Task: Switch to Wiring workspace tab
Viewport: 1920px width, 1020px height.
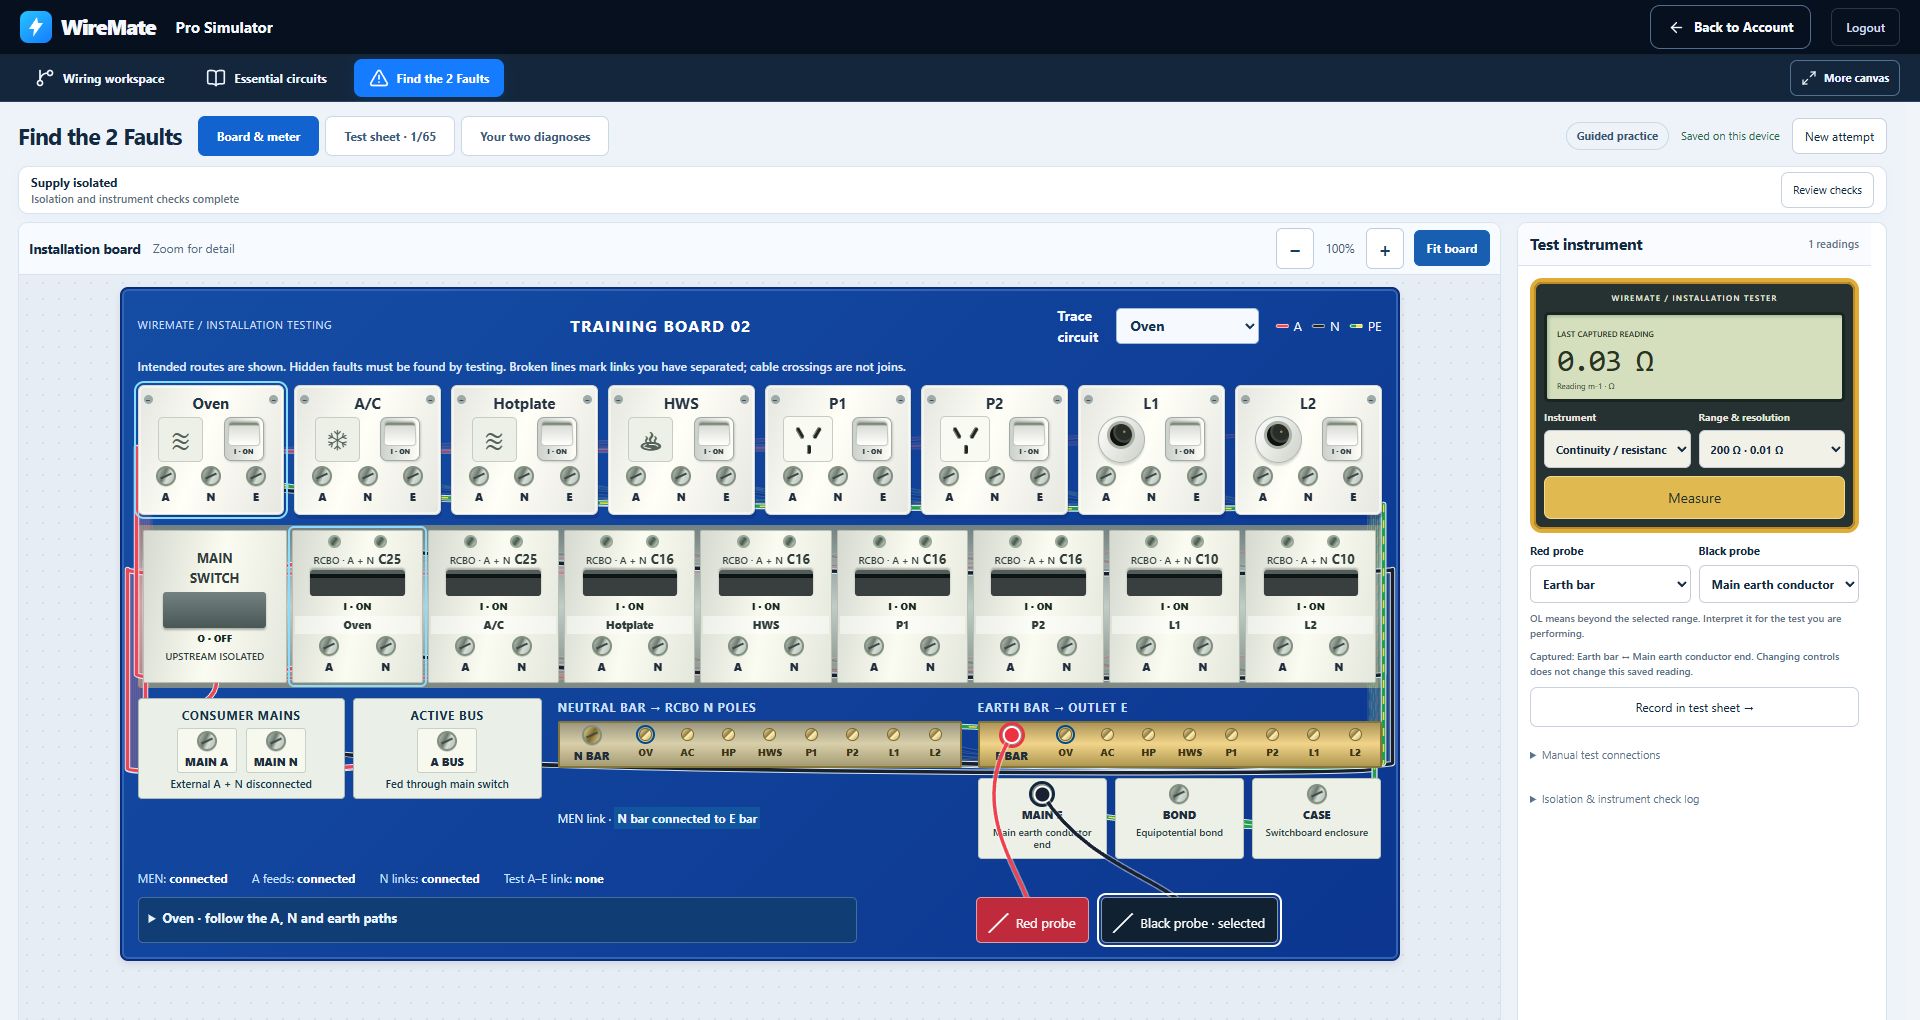Action: (100, 78)
